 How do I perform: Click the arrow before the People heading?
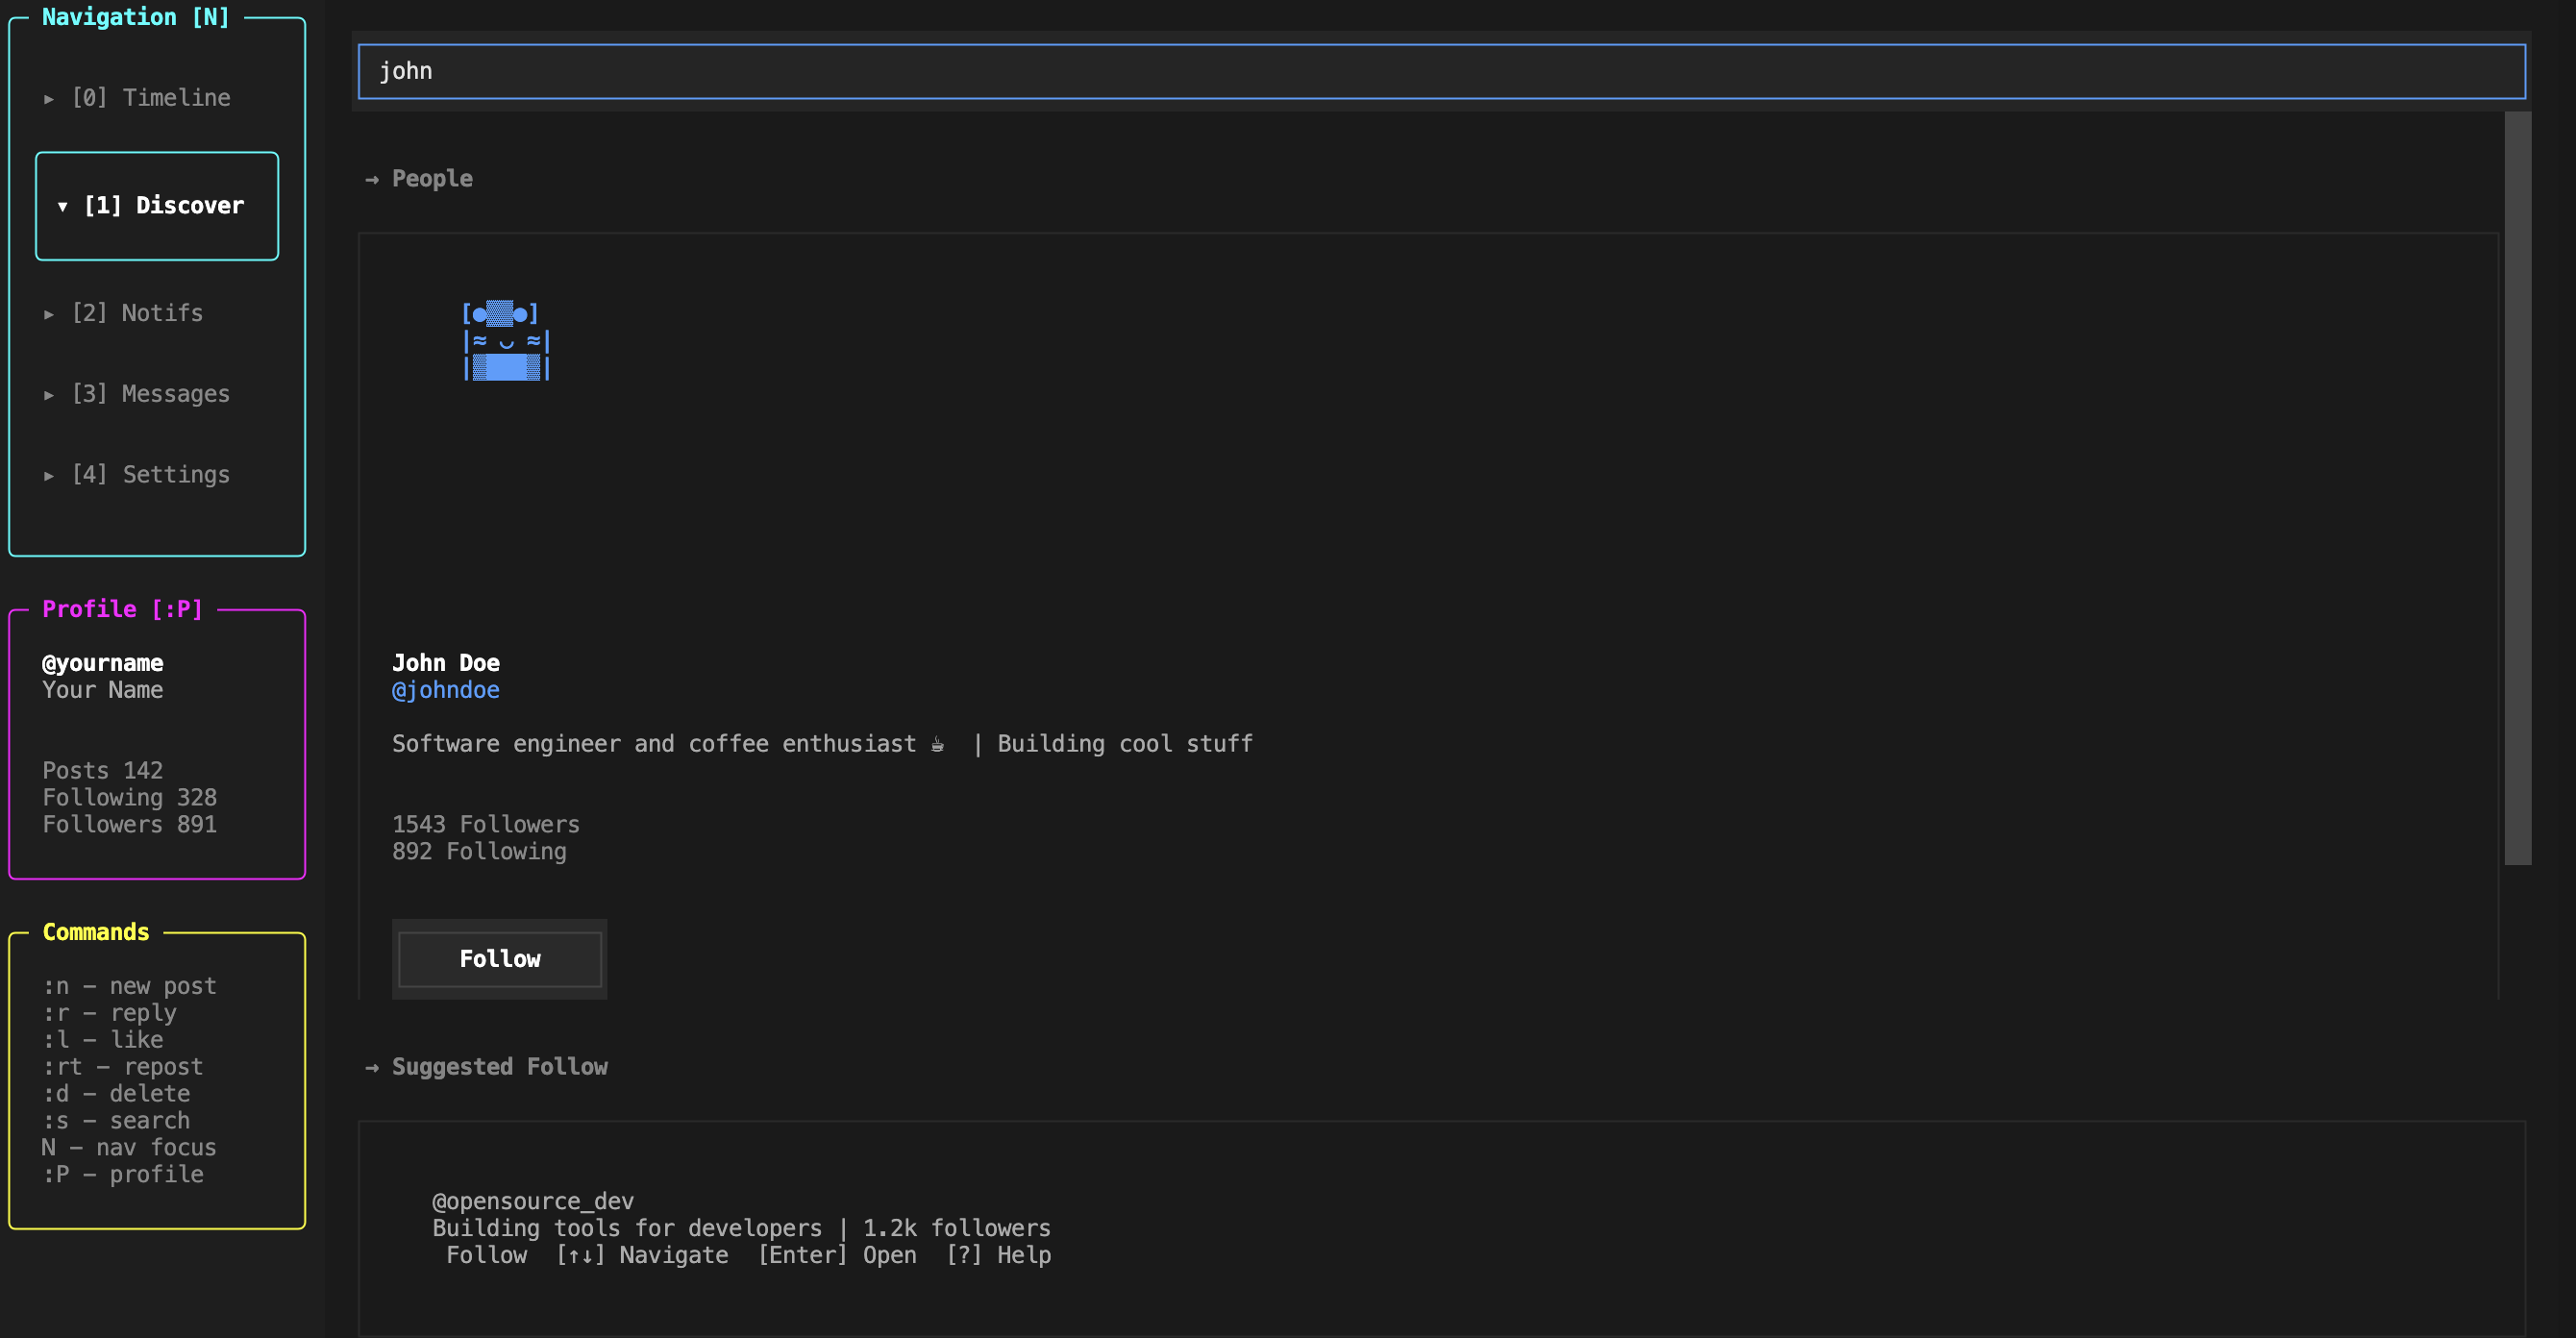tap(372, 180)
